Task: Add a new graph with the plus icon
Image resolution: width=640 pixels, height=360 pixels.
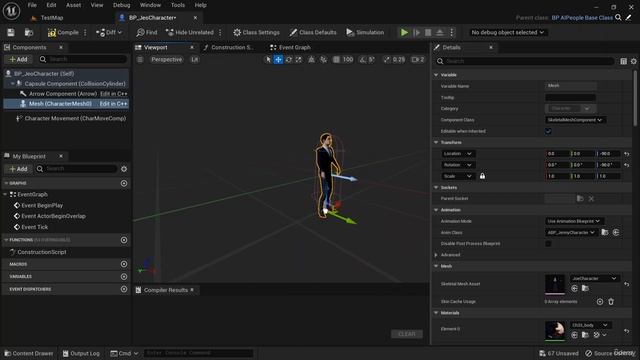Action: 124,183
